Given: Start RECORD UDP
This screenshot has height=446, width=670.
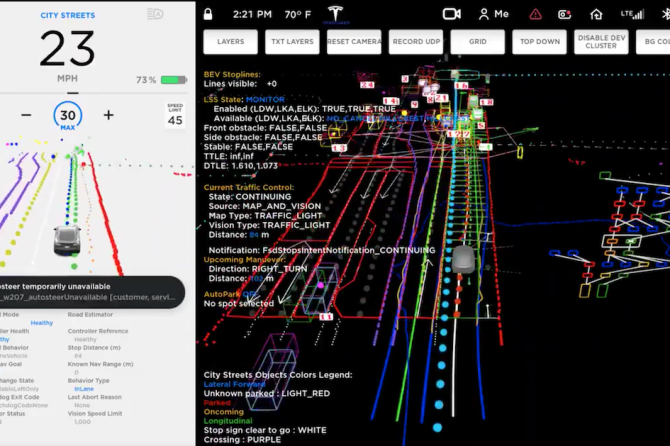Looking at the screenshot, I should [x=416, y=42].
